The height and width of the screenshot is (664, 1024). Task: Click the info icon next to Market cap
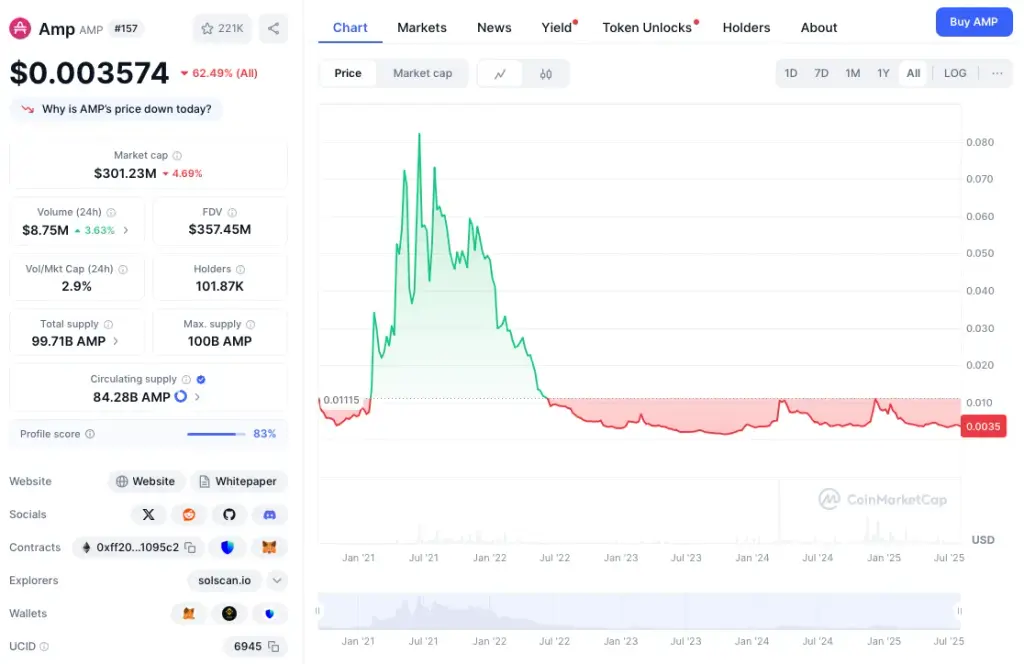177,155
